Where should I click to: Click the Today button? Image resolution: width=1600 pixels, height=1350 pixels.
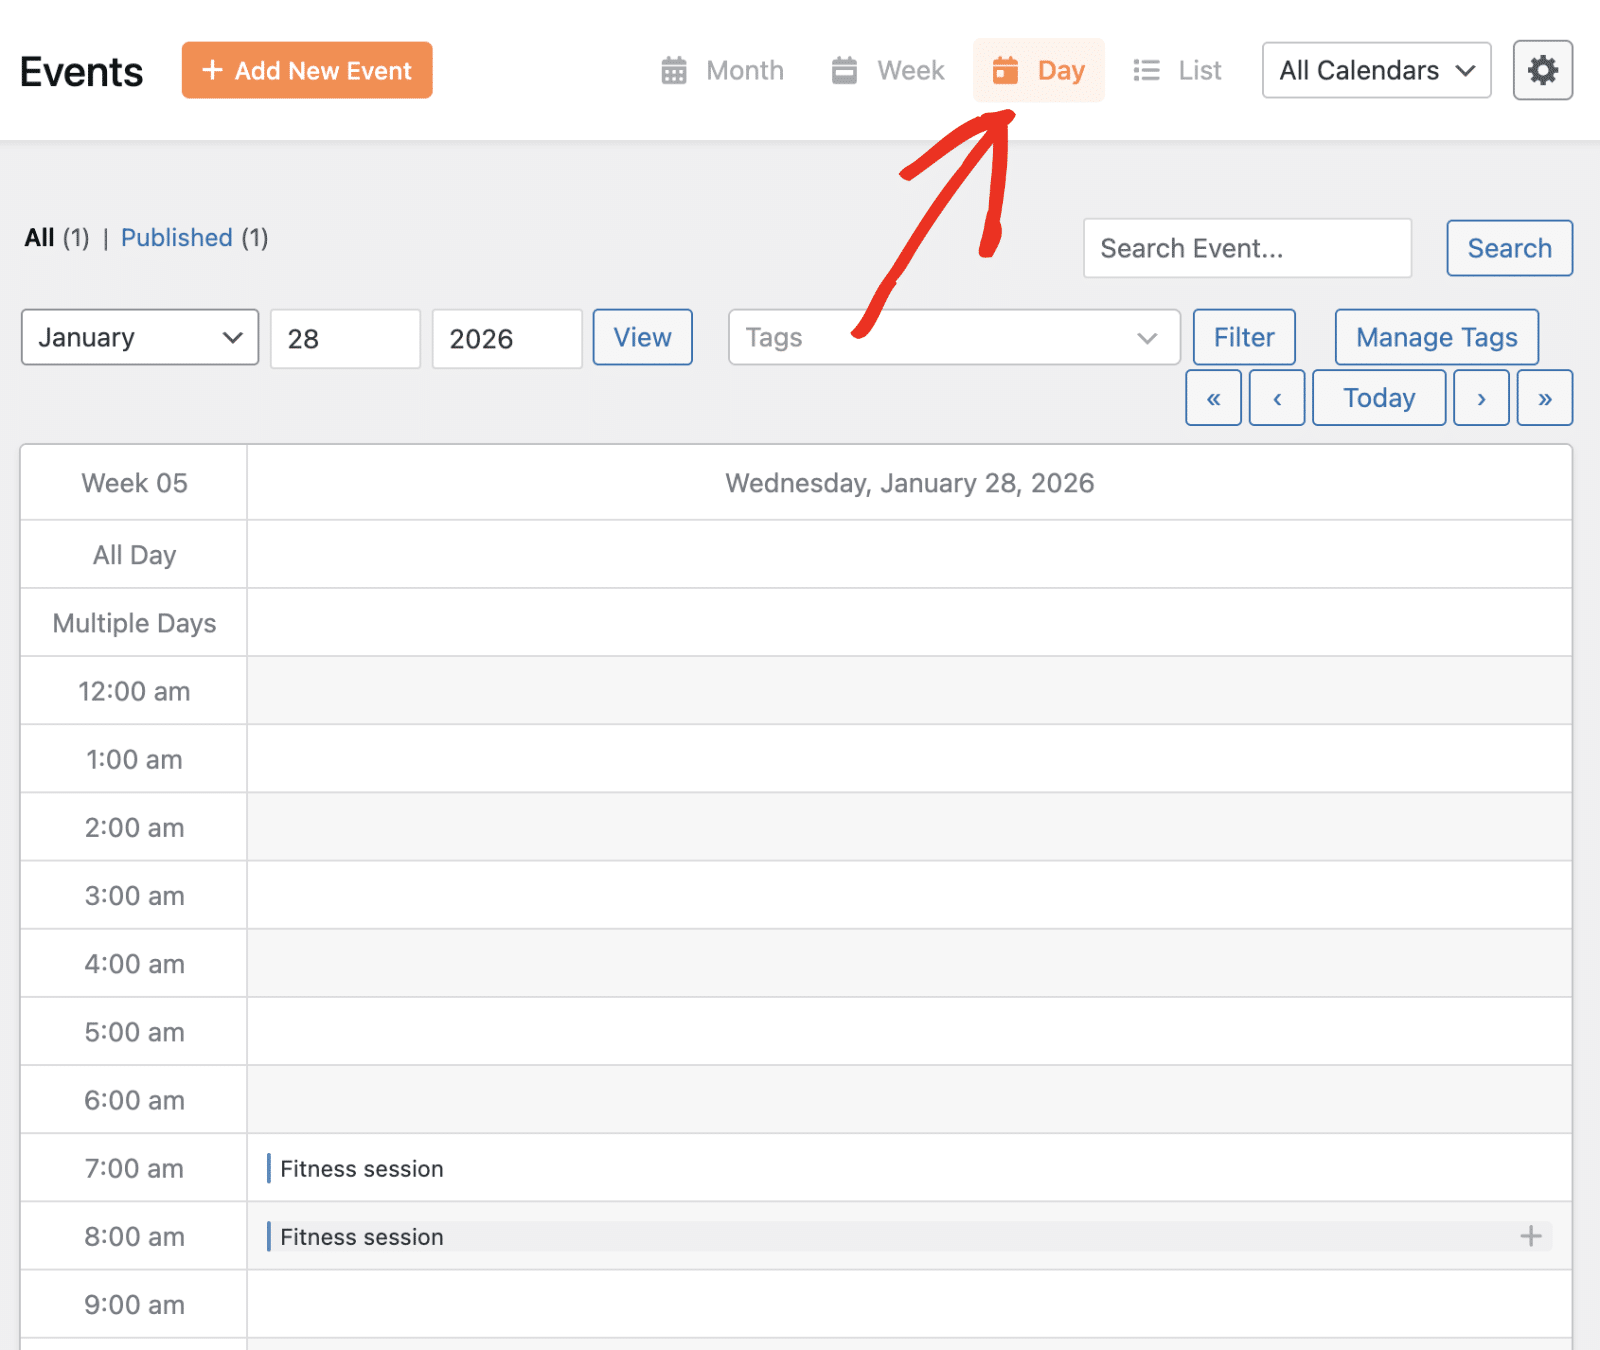coord(1378,398)
